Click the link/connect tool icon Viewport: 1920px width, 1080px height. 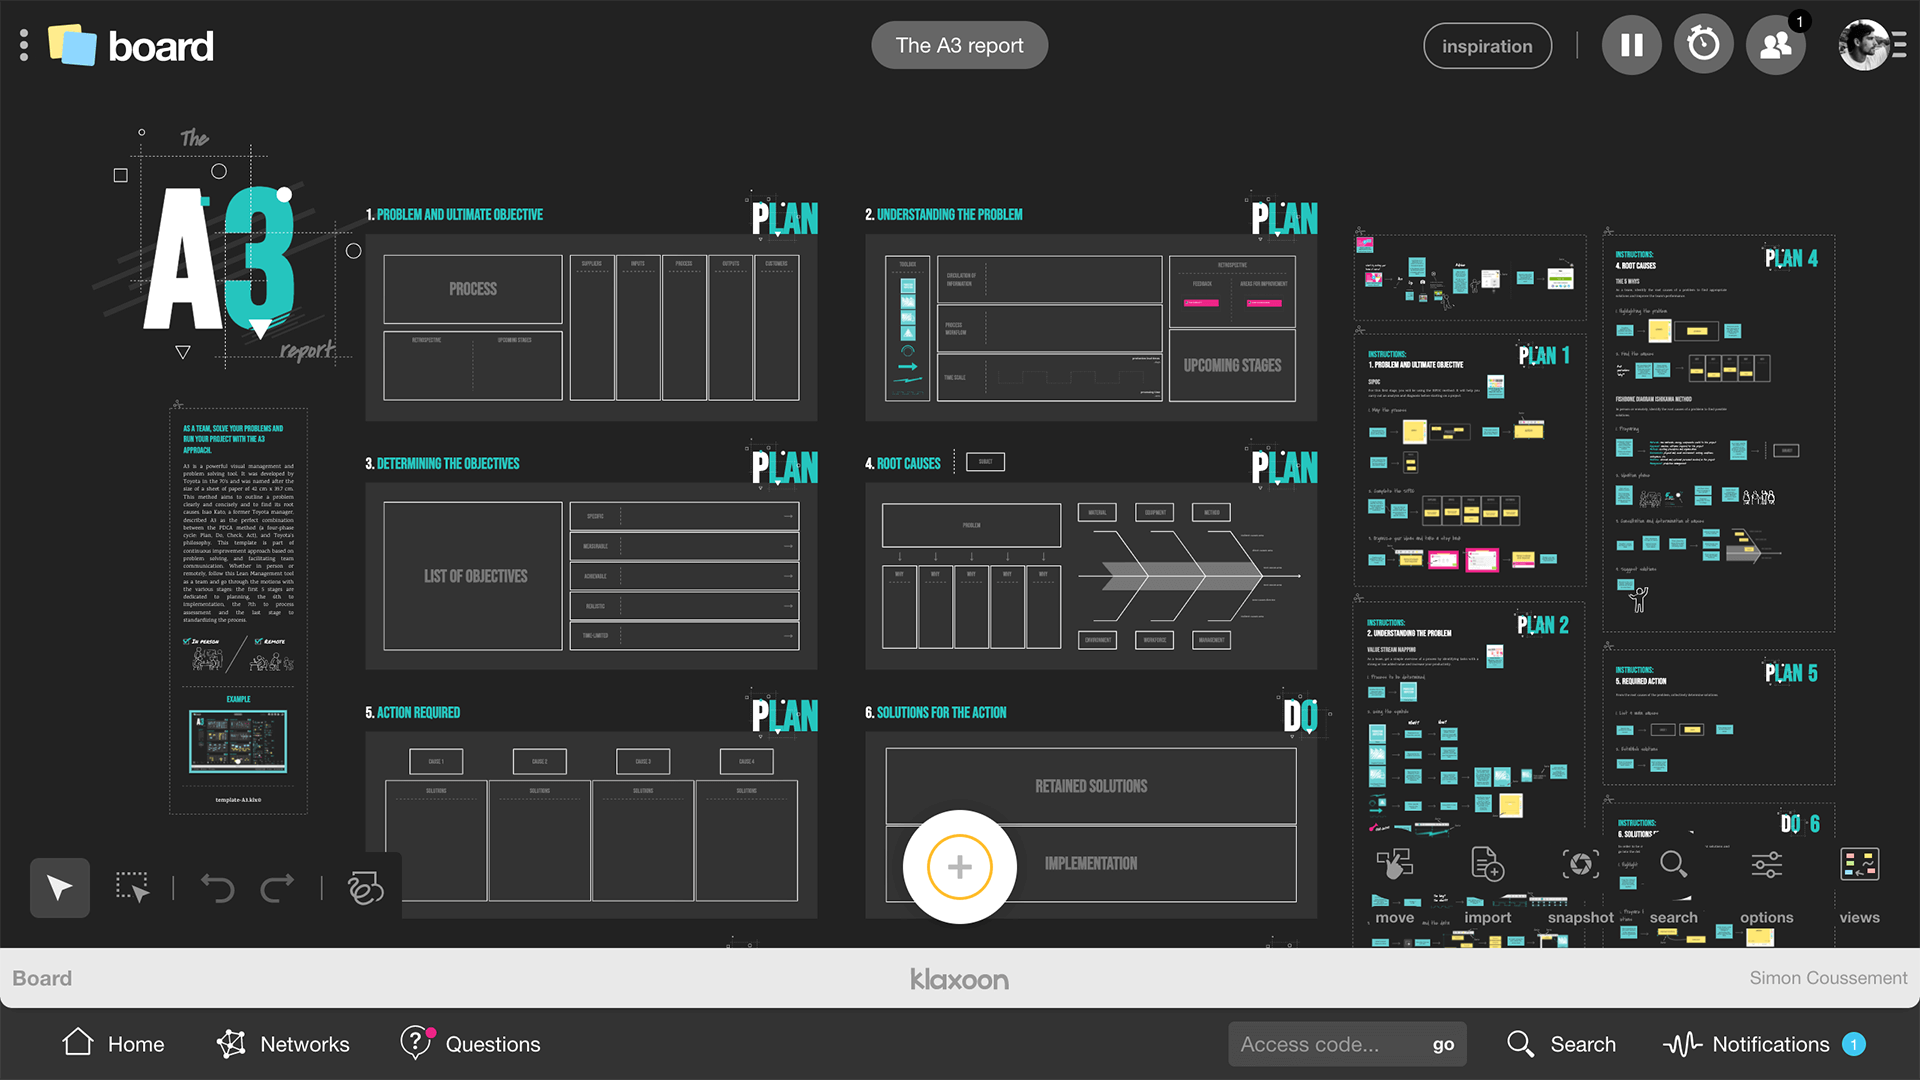[x=364, y=887]
